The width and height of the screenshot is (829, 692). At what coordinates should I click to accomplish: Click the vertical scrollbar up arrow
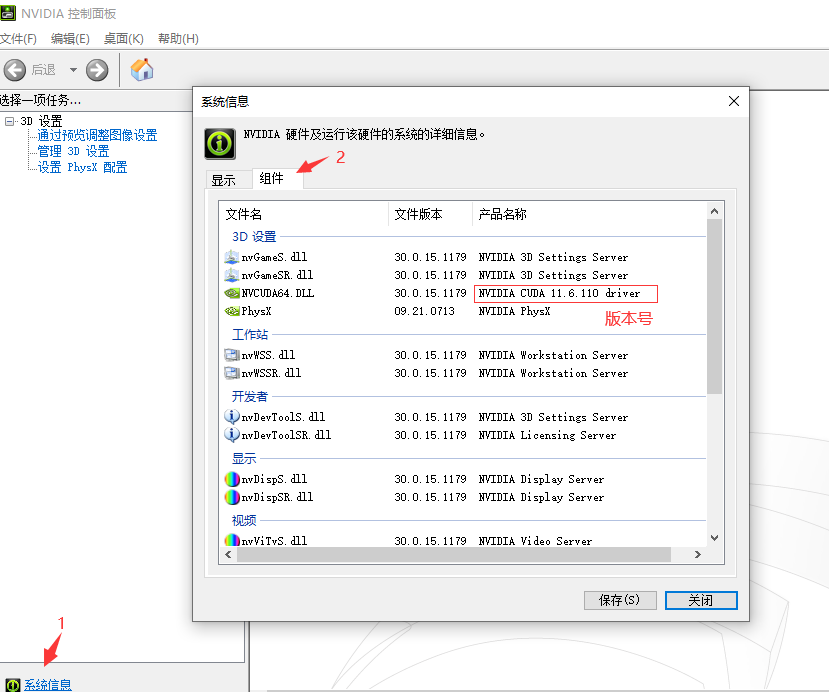click(x=714, y=211)
